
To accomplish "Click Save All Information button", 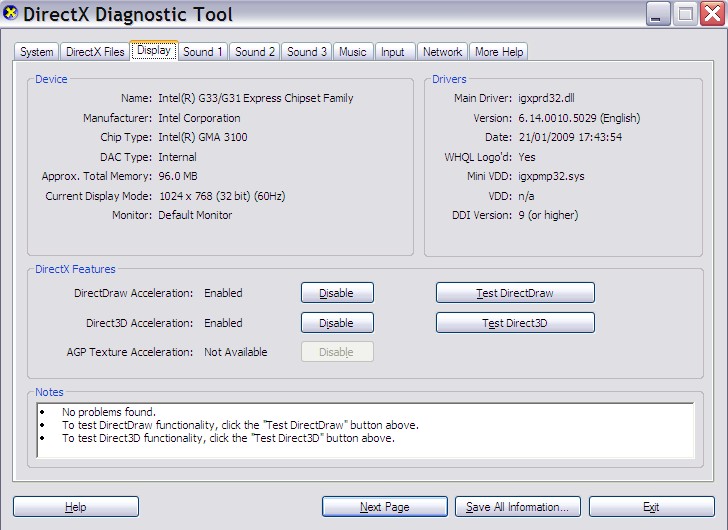I will coord(518,506).
